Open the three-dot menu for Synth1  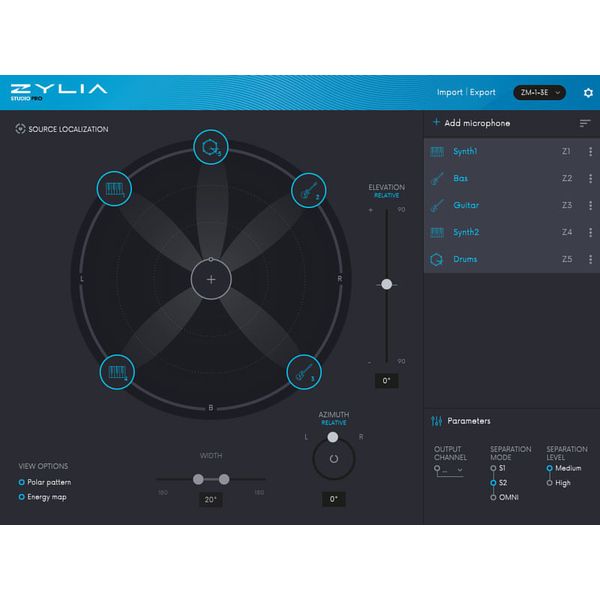pyautogui.click(x=590, y=152)
